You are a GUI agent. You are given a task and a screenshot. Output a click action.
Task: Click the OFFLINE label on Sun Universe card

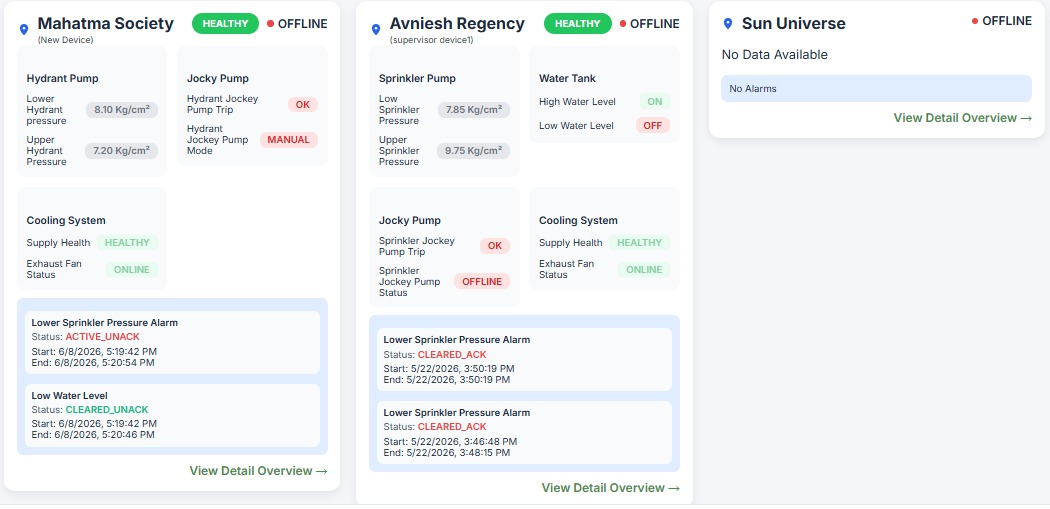point(1007,21)
